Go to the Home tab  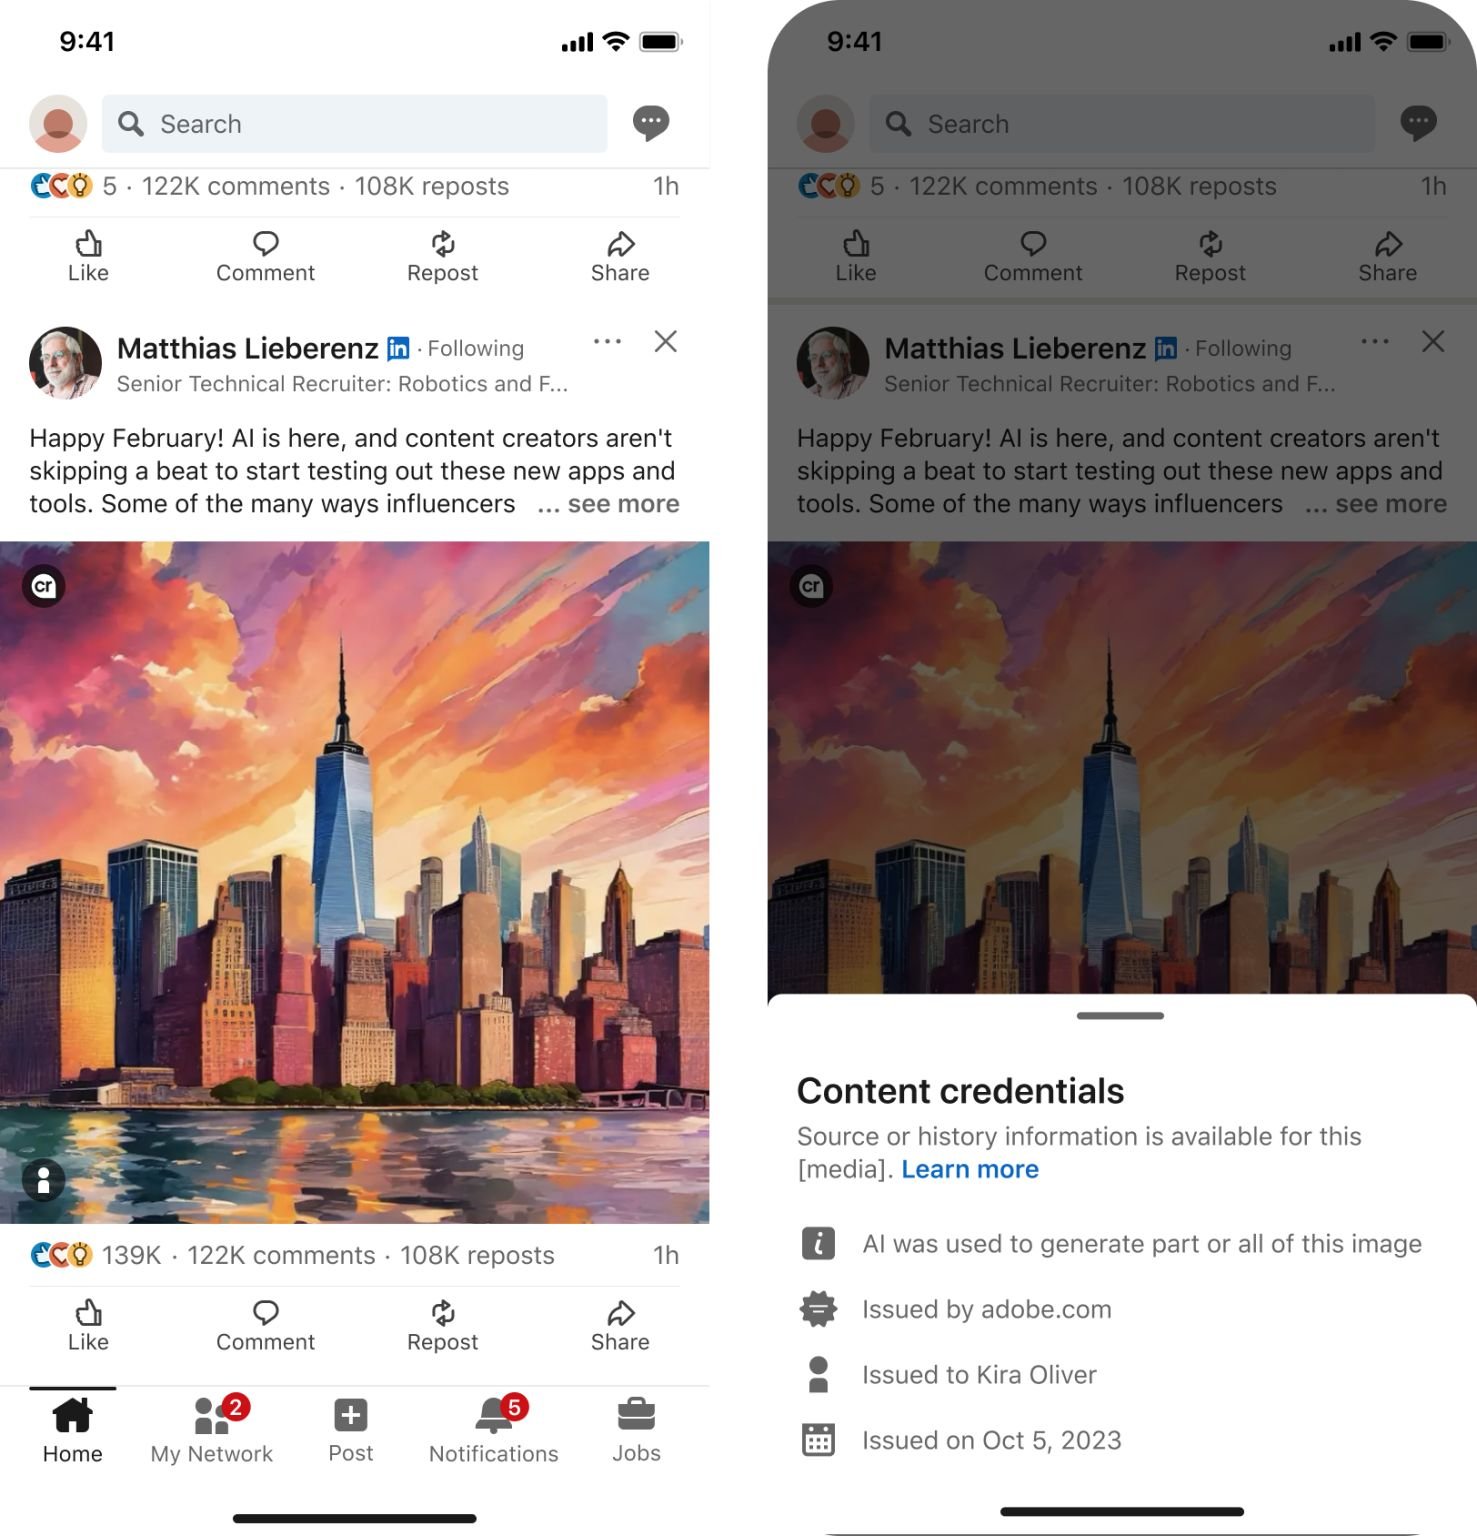73,1430
